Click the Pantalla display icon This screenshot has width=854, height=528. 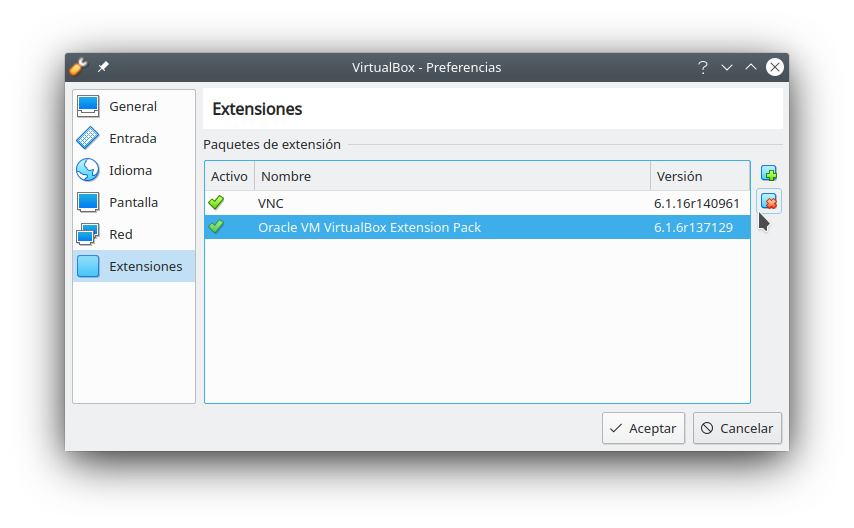click(88, 202)
